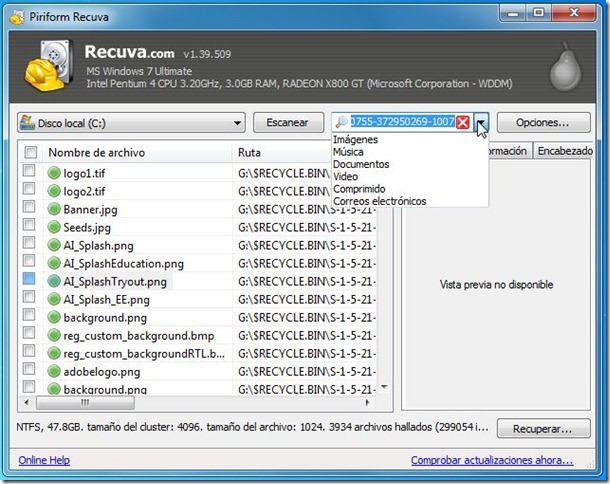Screen dimensions: 610x484
Task: Click the Piriform pear logo
Action: click(x=566, y=66)
